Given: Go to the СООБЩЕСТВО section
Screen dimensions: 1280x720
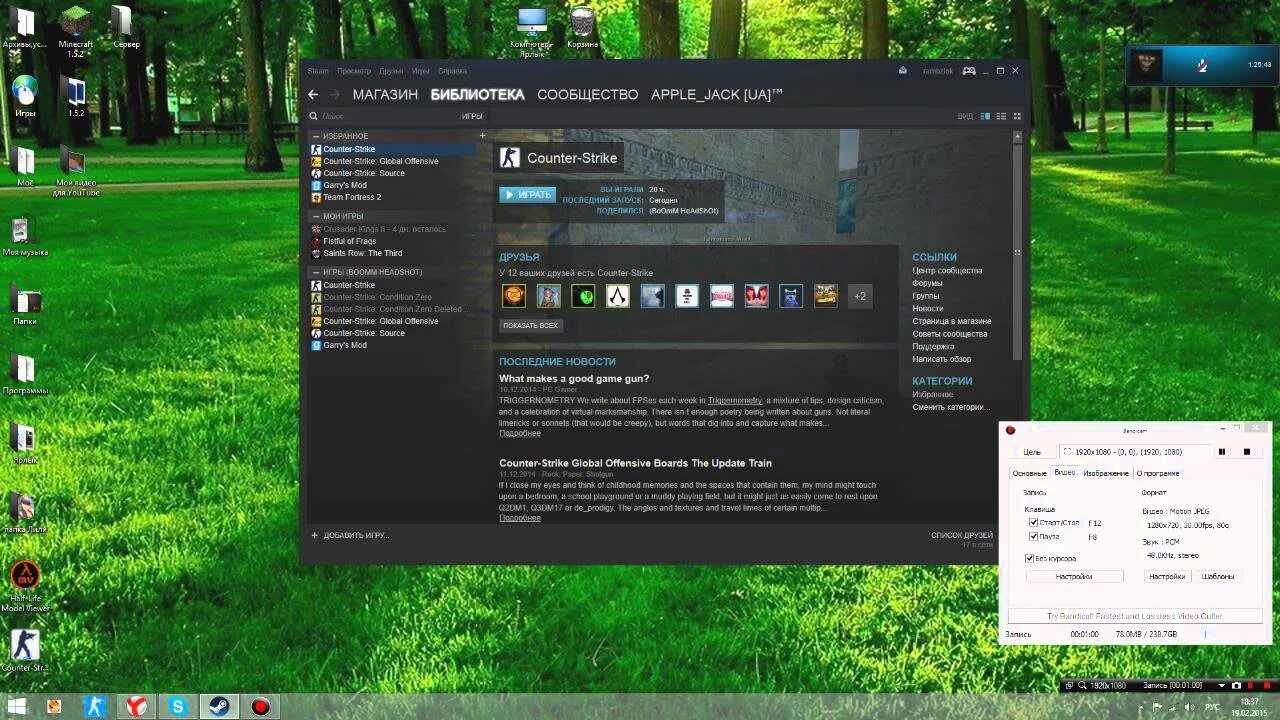Looking at the screenshot, I should coord(588,95).
